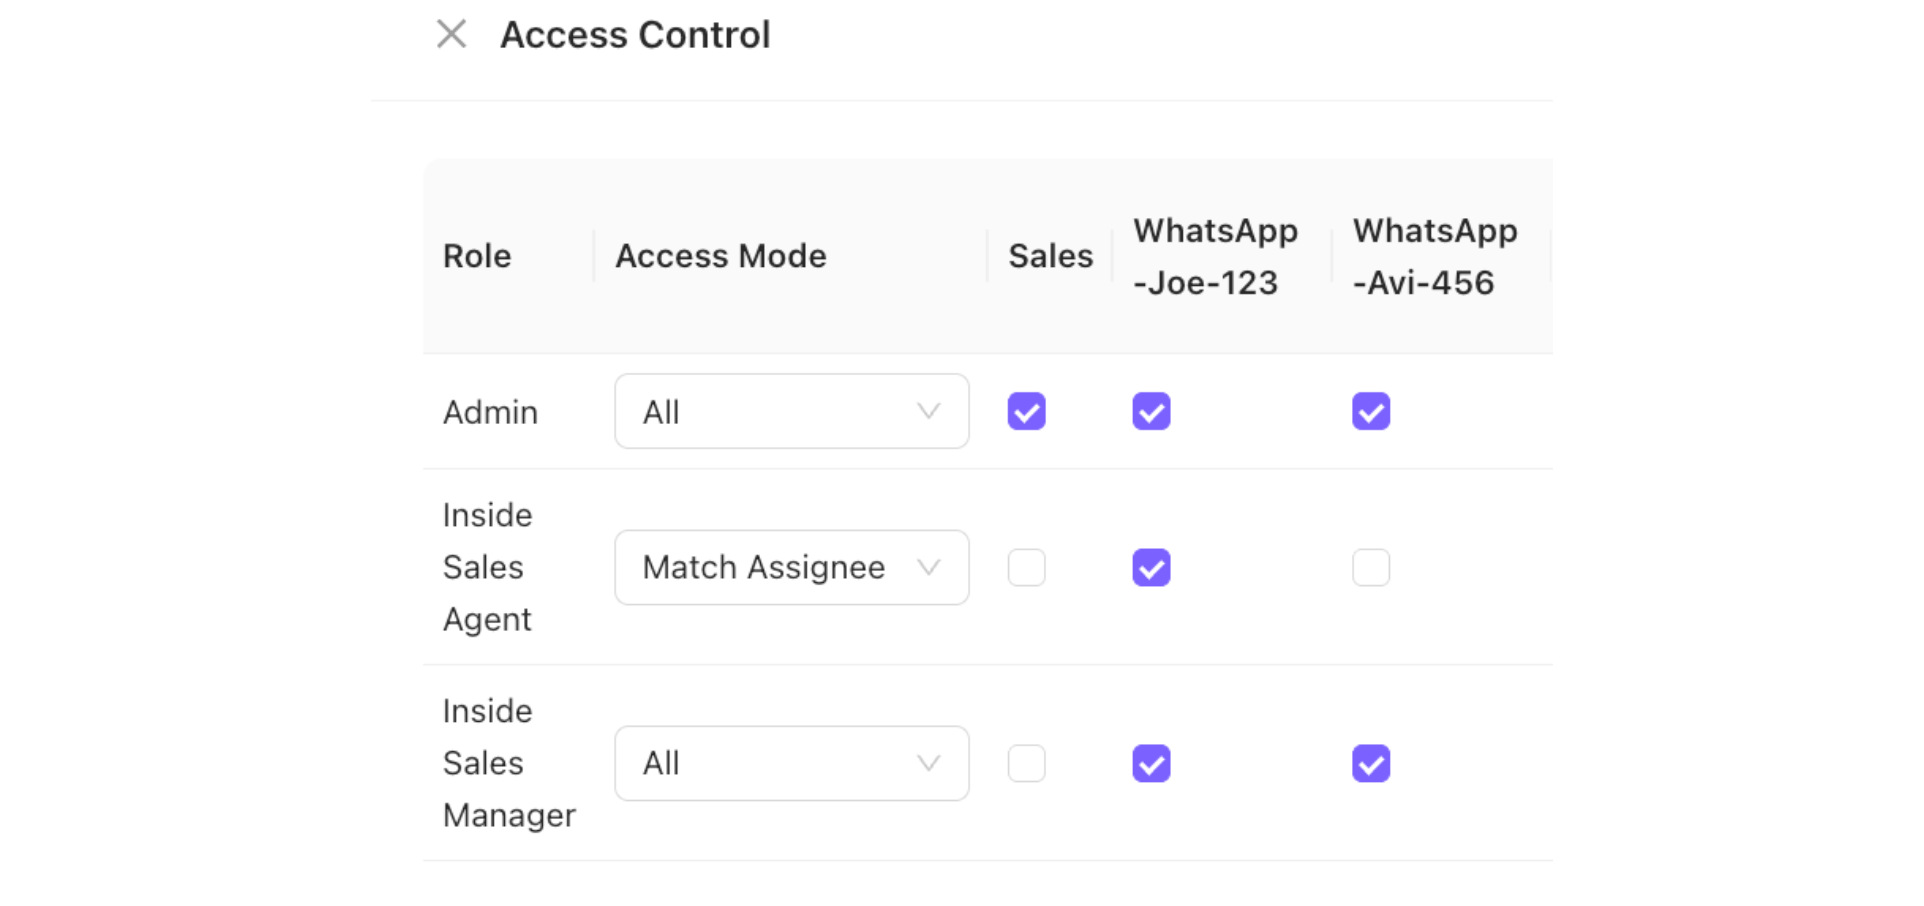Click the Role column header

[477, 256]
